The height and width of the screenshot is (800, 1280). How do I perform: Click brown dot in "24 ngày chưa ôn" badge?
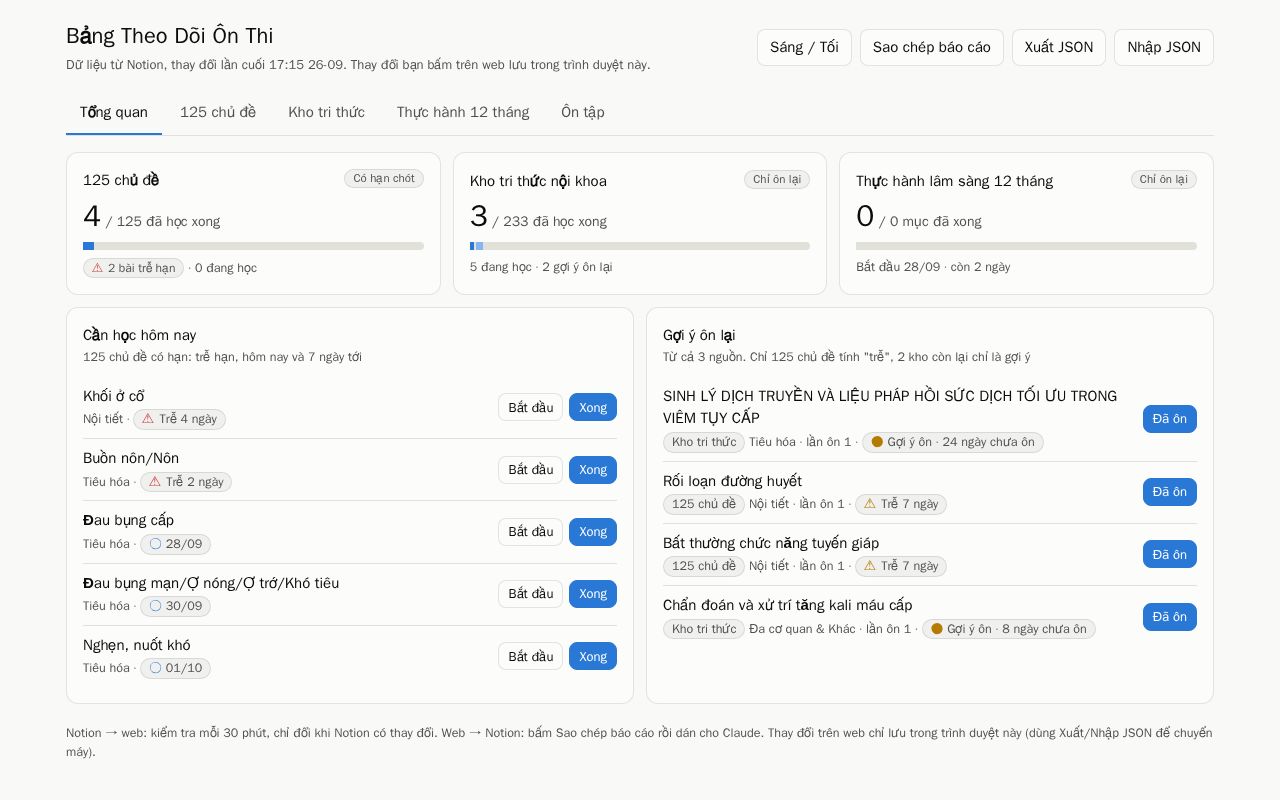877,442
